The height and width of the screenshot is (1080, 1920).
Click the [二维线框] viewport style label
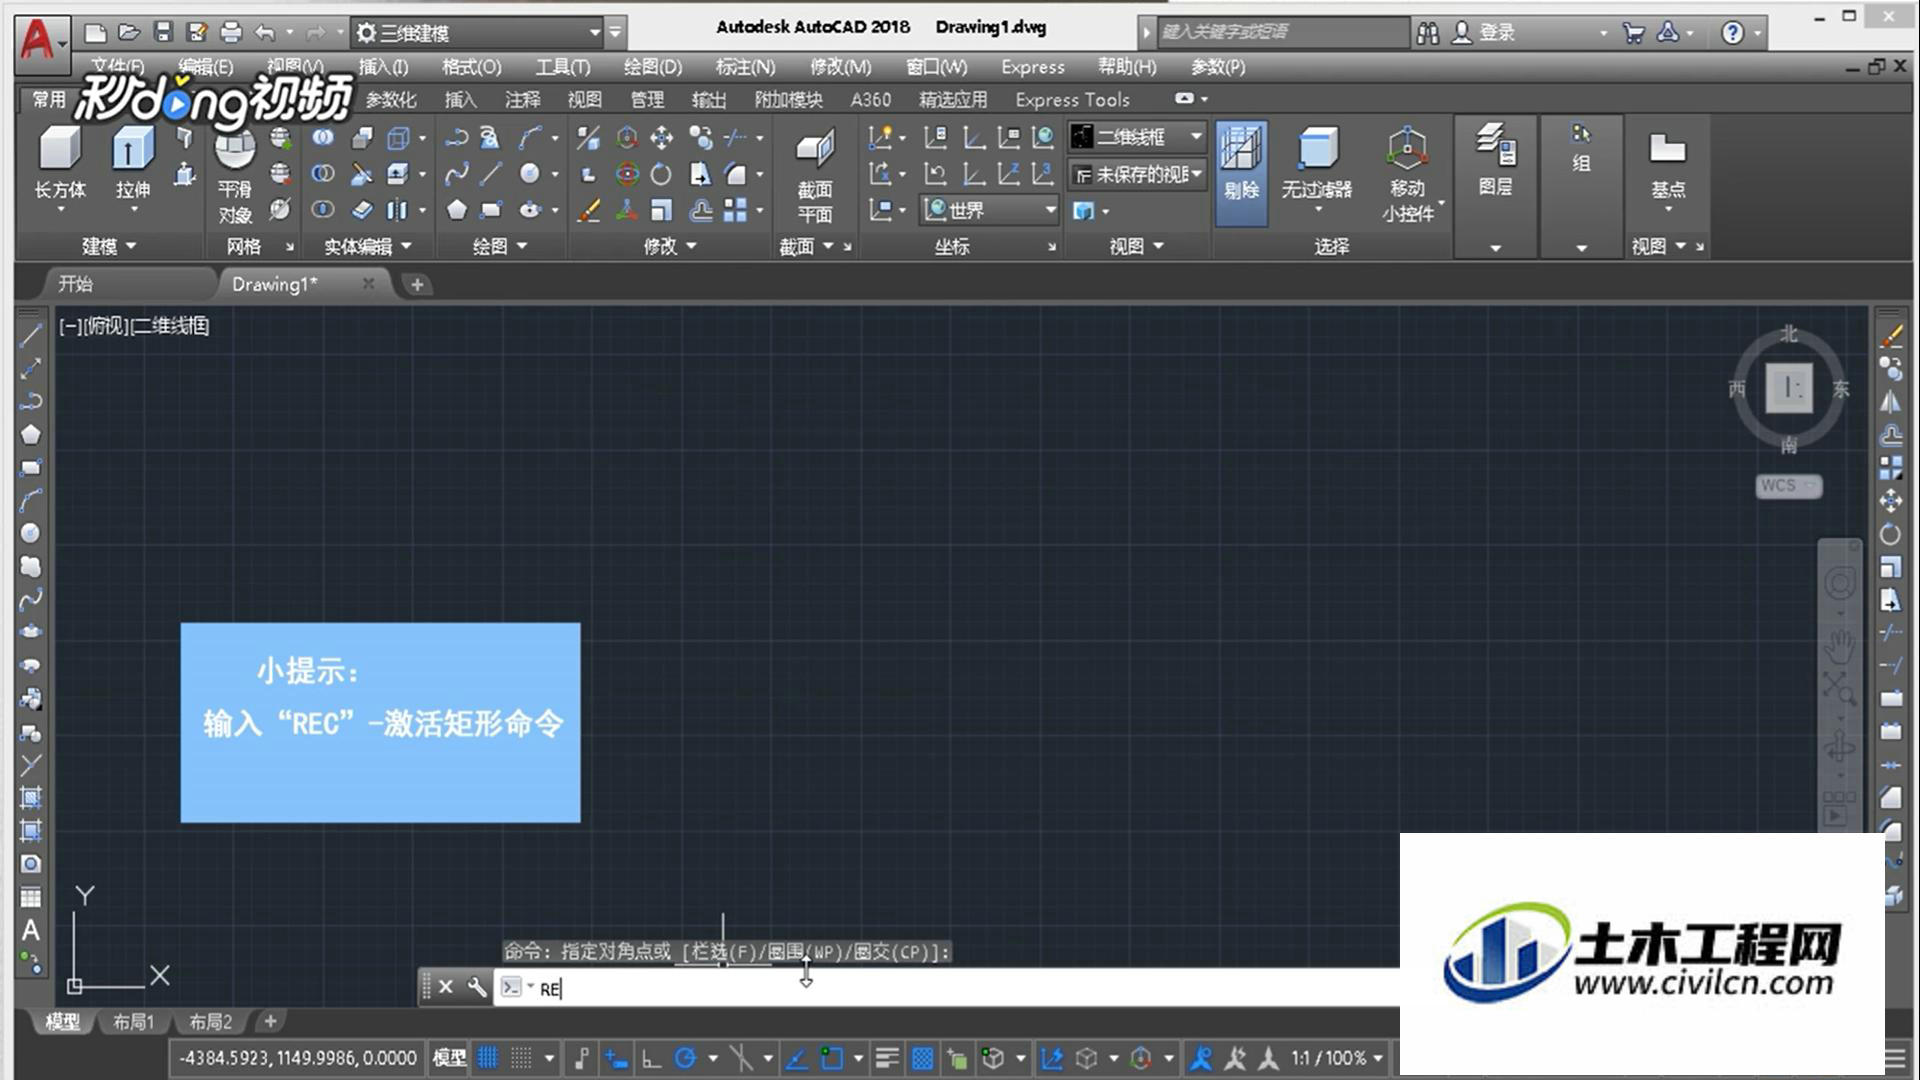tap(169, 326)
